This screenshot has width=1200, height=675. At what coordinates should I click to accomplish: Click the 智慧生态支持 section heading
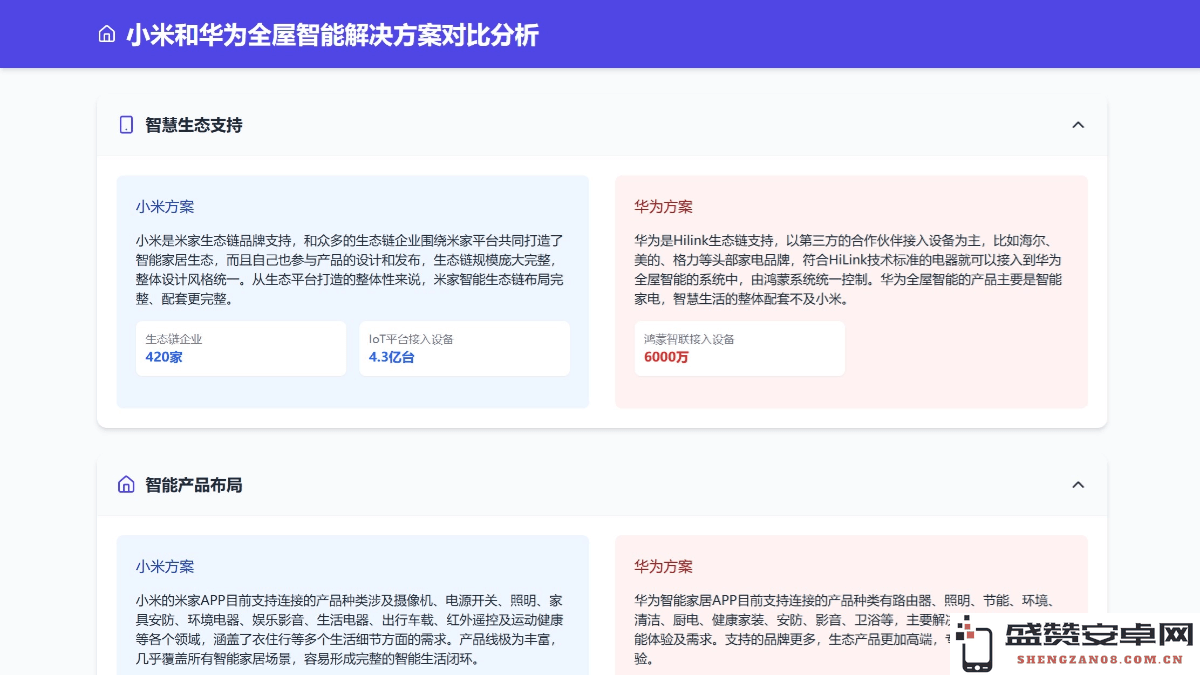pyautogui.click(x=194, y=125)
